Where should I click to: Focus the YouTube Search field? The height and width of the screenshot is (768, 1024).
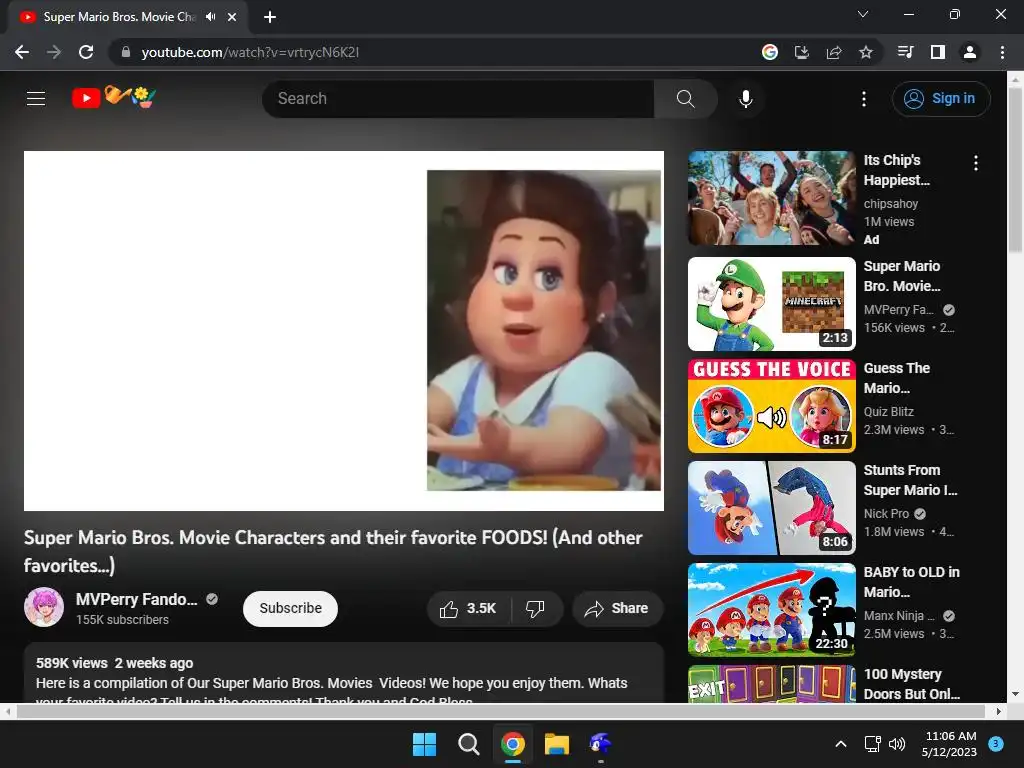click(458, 99)
